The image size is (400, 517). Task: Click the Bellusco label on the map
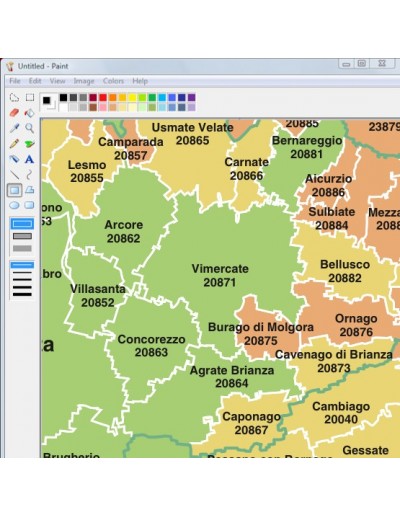(345, 264)
